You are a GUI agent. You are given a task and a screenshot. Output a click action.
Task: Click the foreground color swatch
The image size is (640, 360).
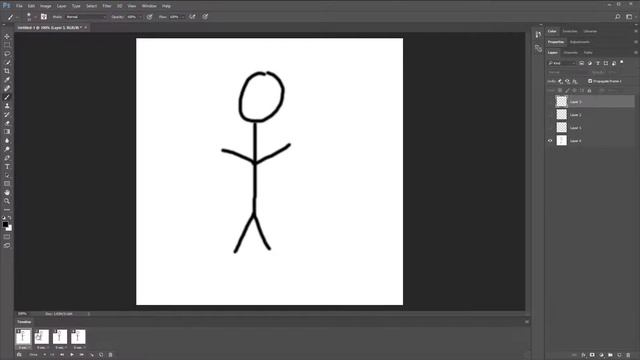[5, 224]
